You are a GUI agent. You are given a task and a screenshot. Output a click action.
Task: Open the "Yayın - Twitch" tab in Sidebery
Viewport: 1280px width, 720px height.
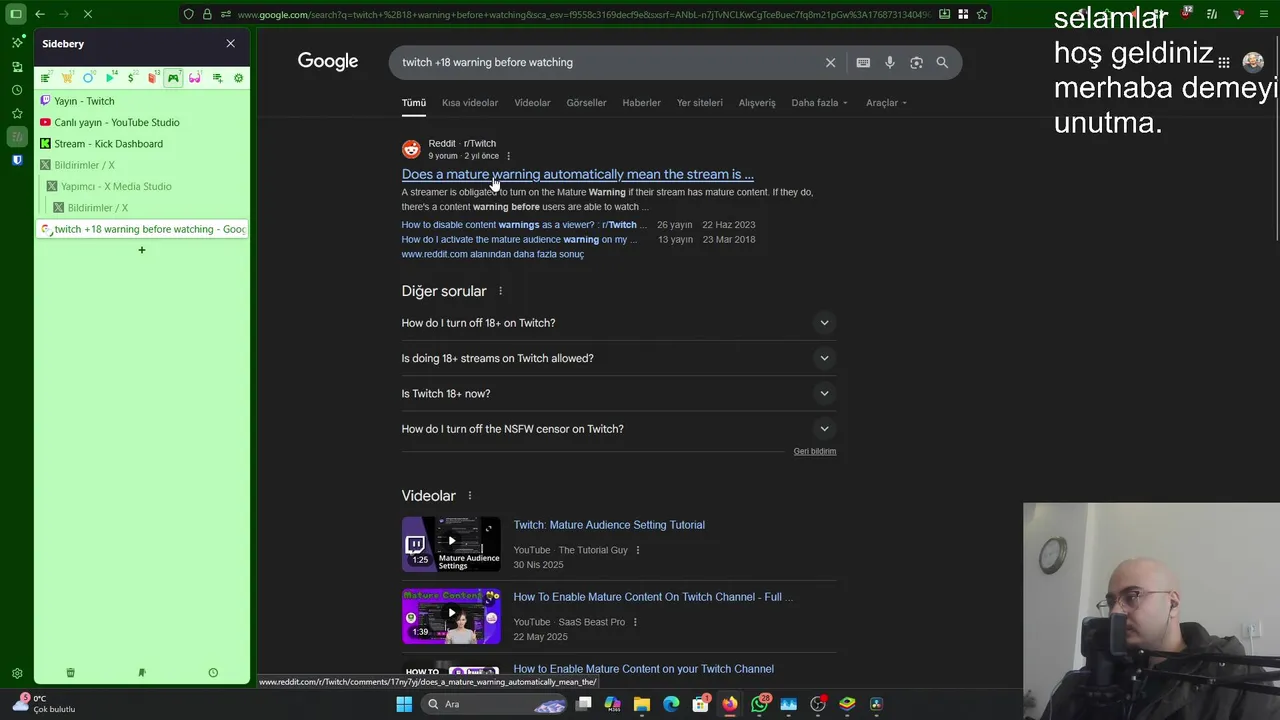tap(142, 101)
